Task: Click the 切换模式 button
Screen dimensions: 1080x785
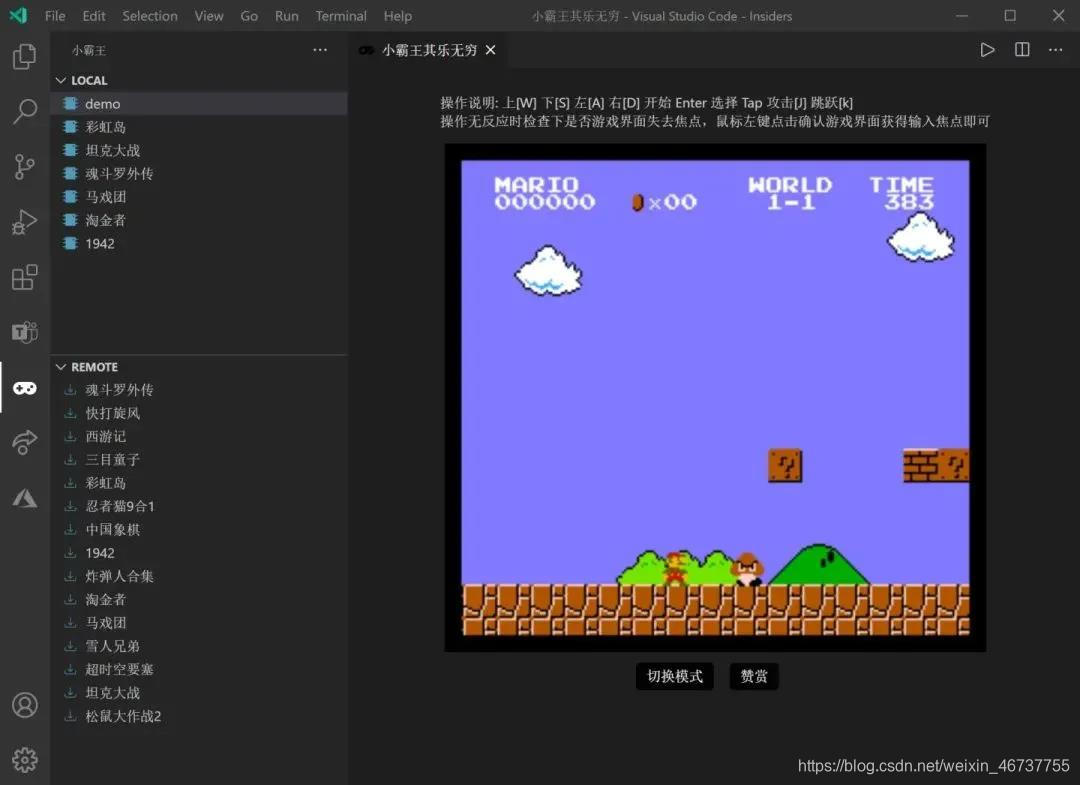Action: 674,676
